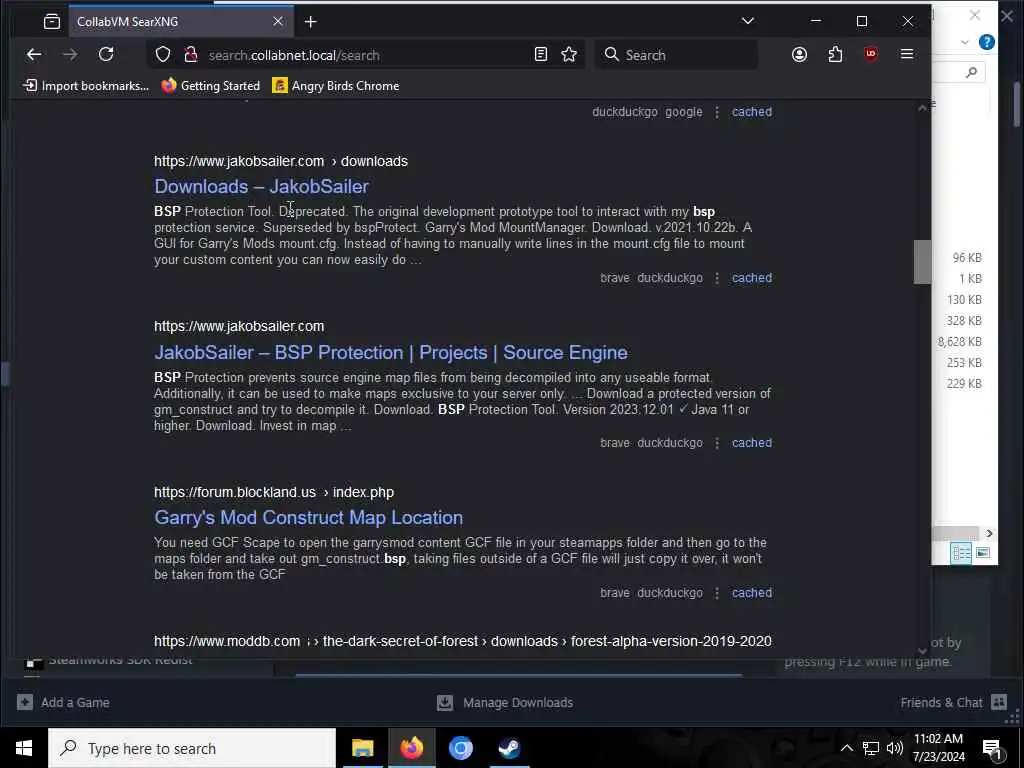The height and width of the screenshot is (768, 1024).
Task: Open the options dots on the Garry's Mod Construct result
Action: point(717,594)
